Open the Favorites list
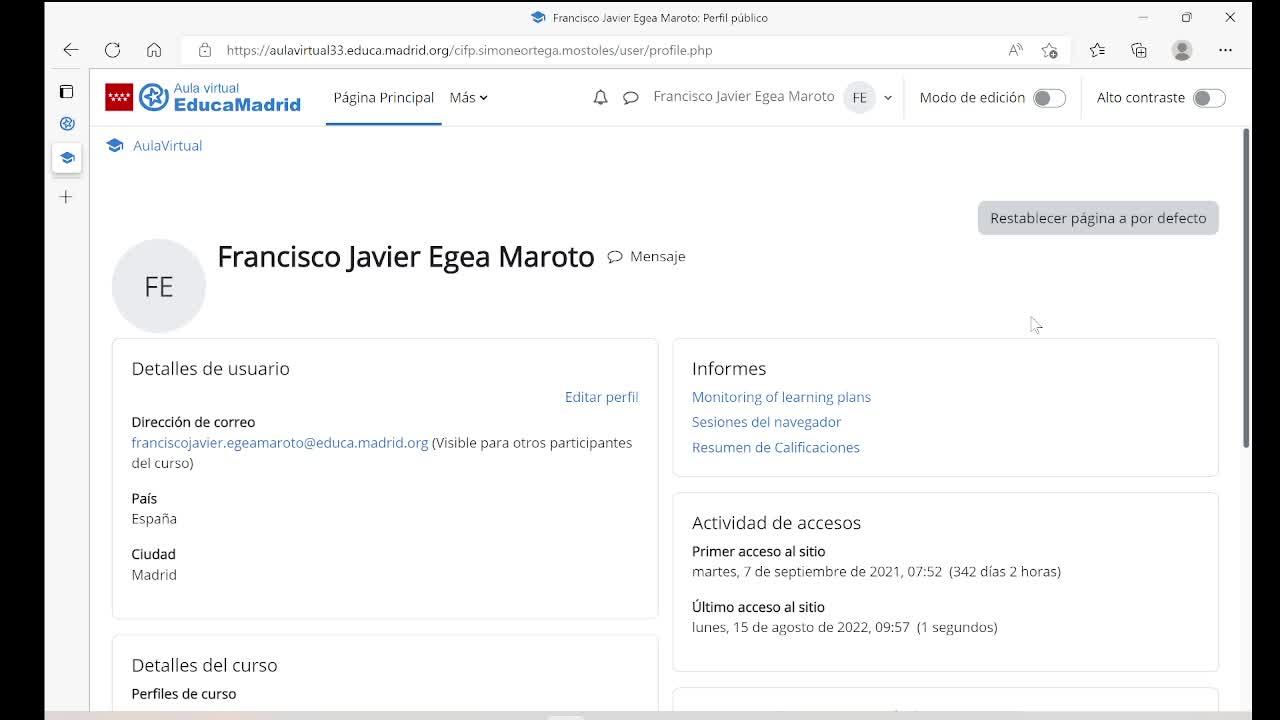 click(x=1097, y=50)
